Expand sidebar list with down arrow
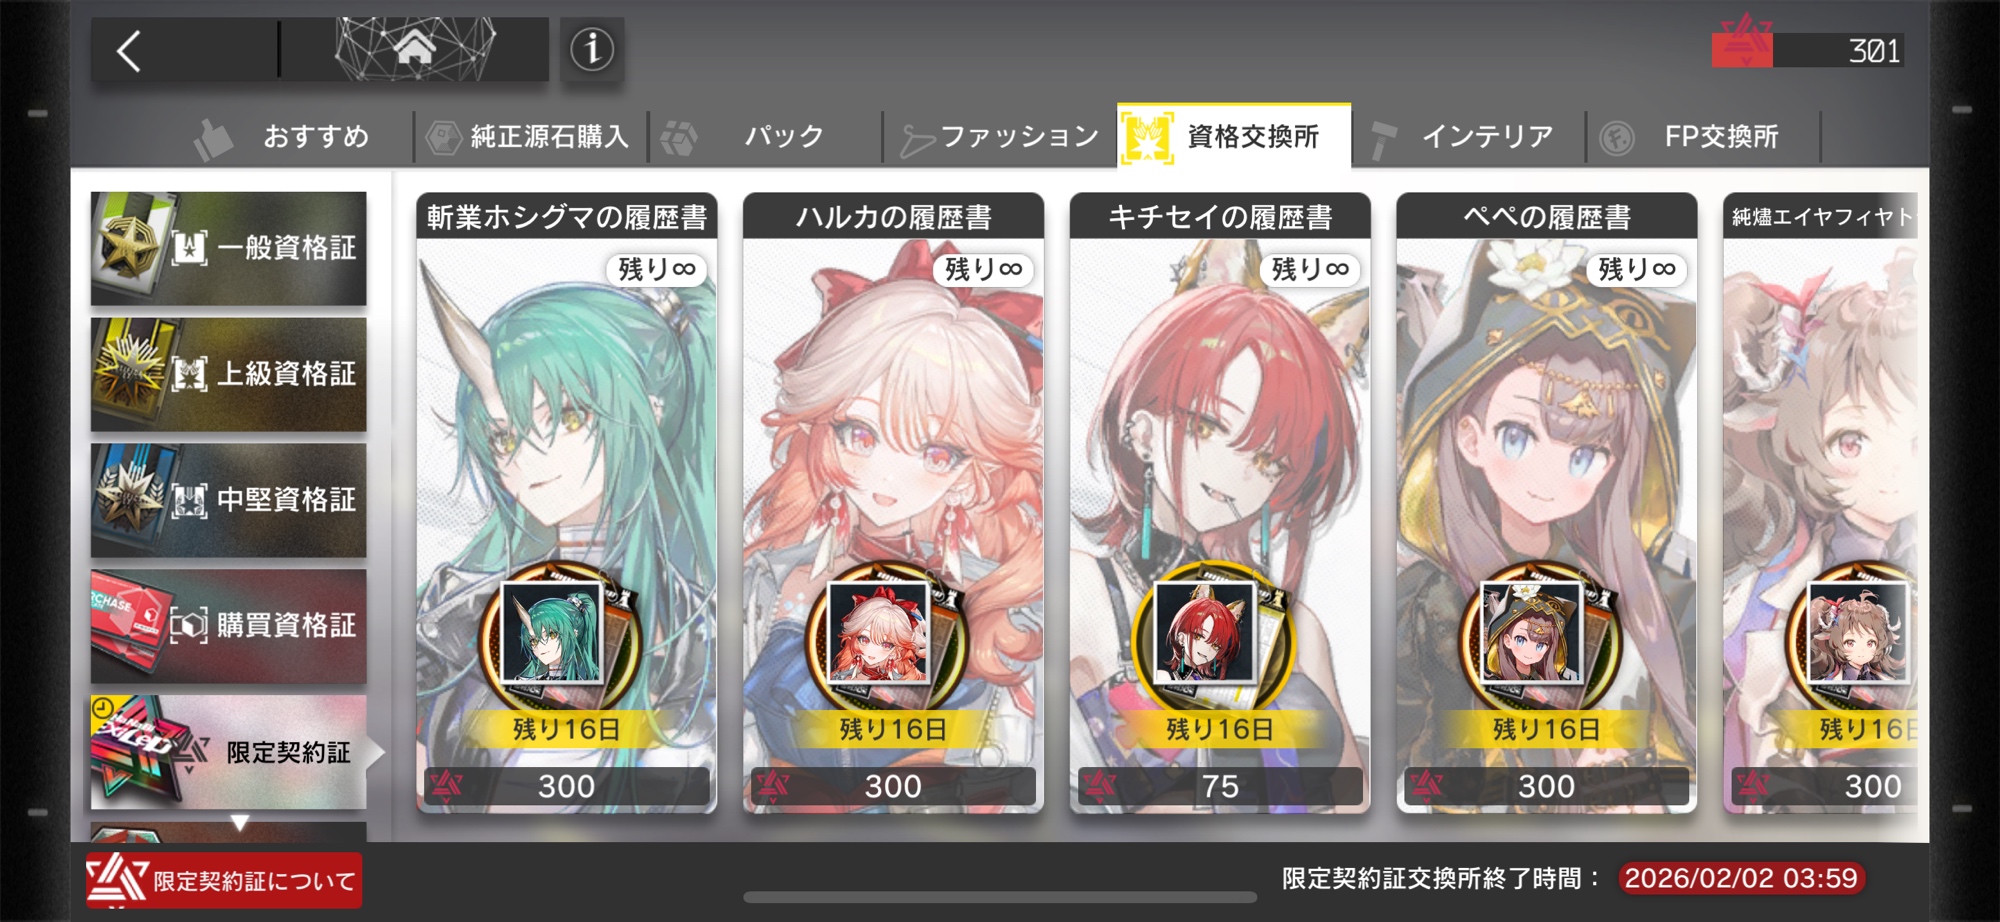 (240, 822)
